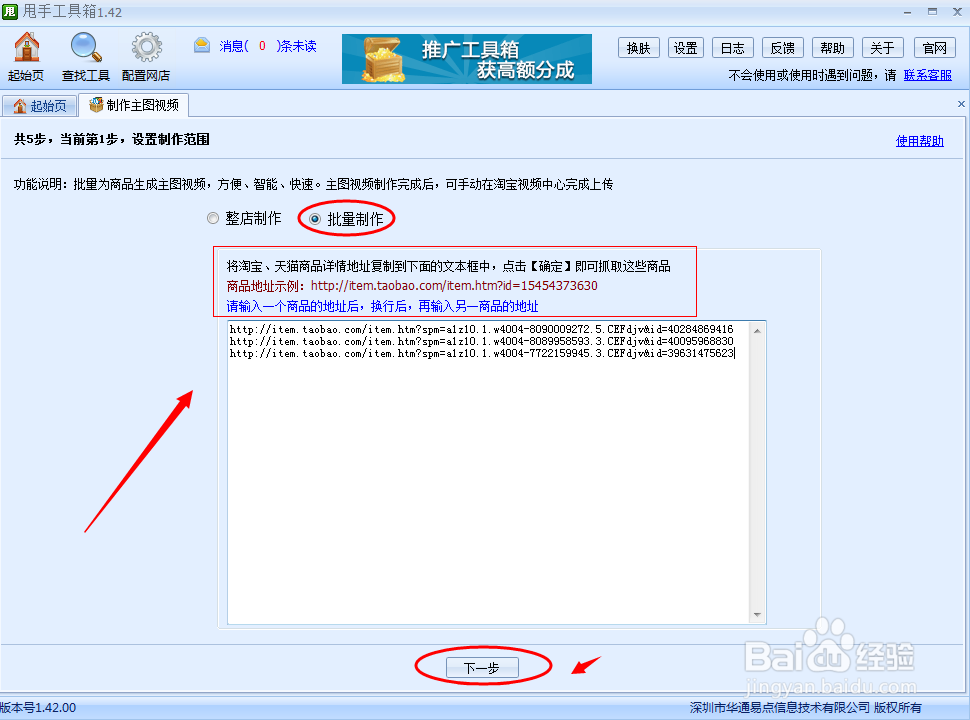Select the 批量制作 radio button
This screenshot has height=720, width=970.
(x=313, y=218)
